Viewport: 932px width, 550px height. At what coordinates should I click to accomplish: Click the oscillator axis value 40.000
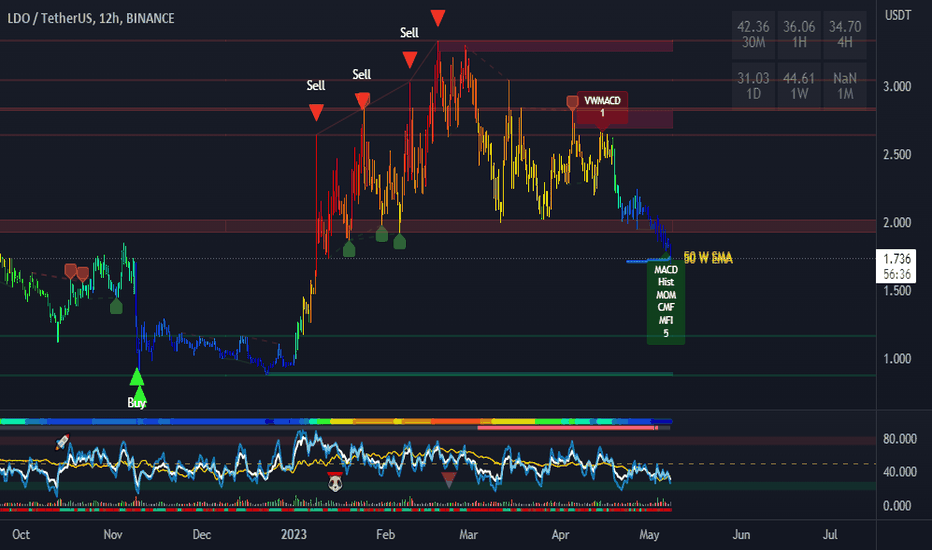click(900, 472)
